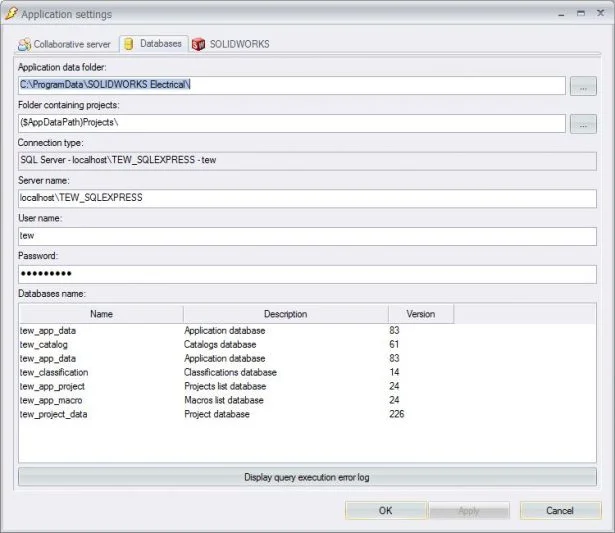Viewport: 615px width, 533px height.
Task: Sort by Version column header
Action: tap(420, 314)
